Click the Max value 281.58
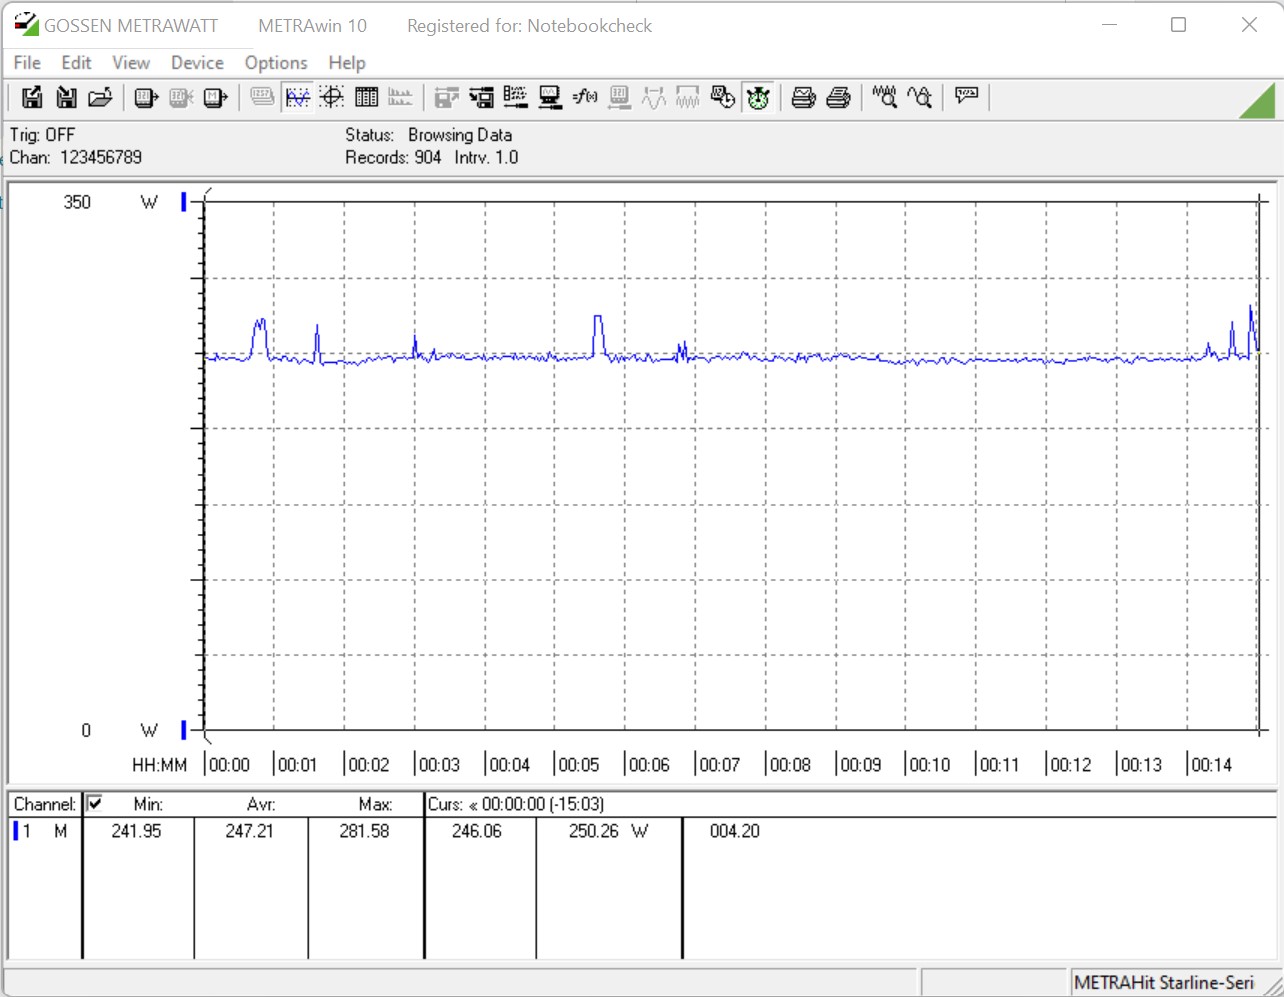 [364, 831]
